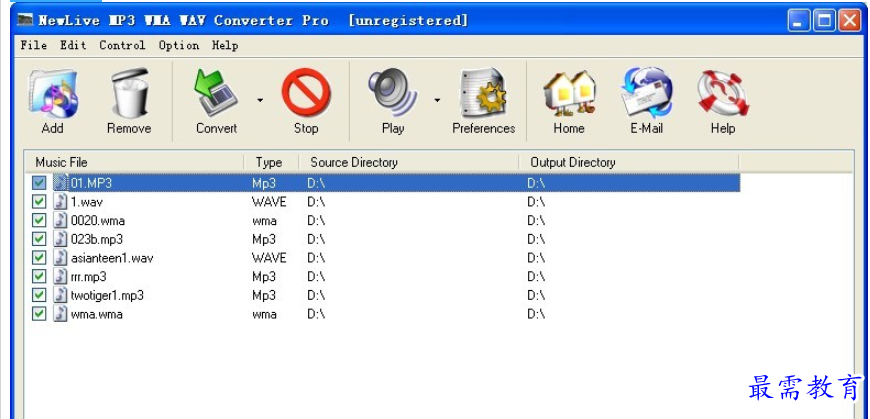Viewport: 870px width, 419px height.
Task: Expand the Convert dropdown arrow
Action: click(x=260, y=100)
